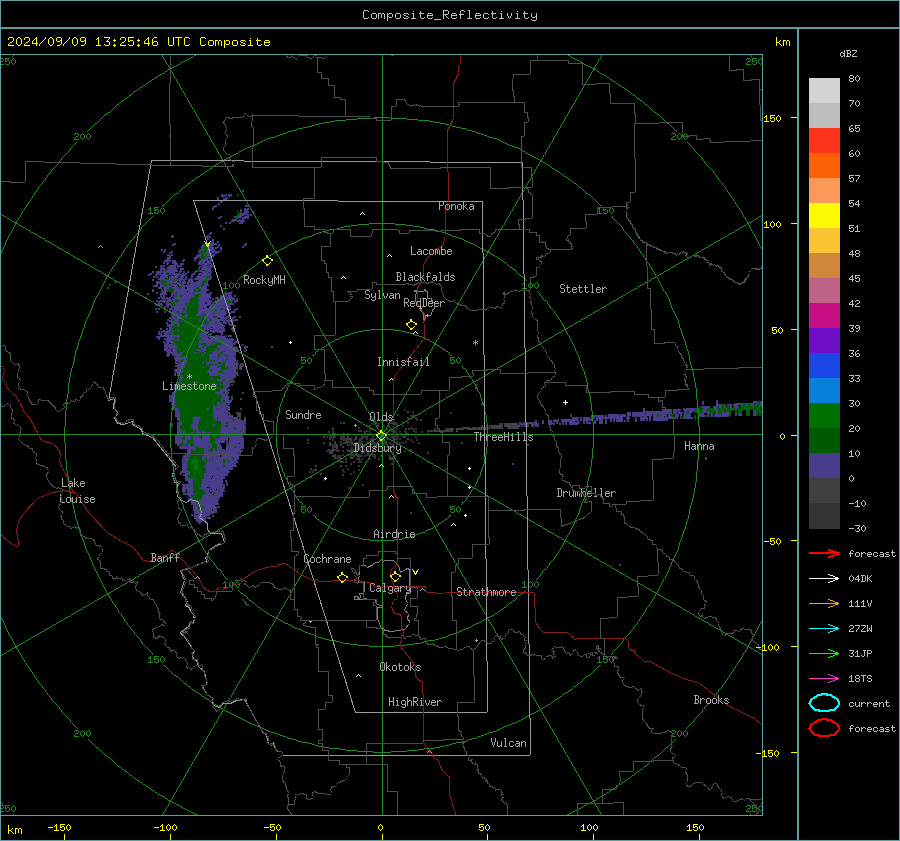This screenshot has width=900, height=841.
Task: Click the dBZ label above the color scale
Action: point(848,54)
